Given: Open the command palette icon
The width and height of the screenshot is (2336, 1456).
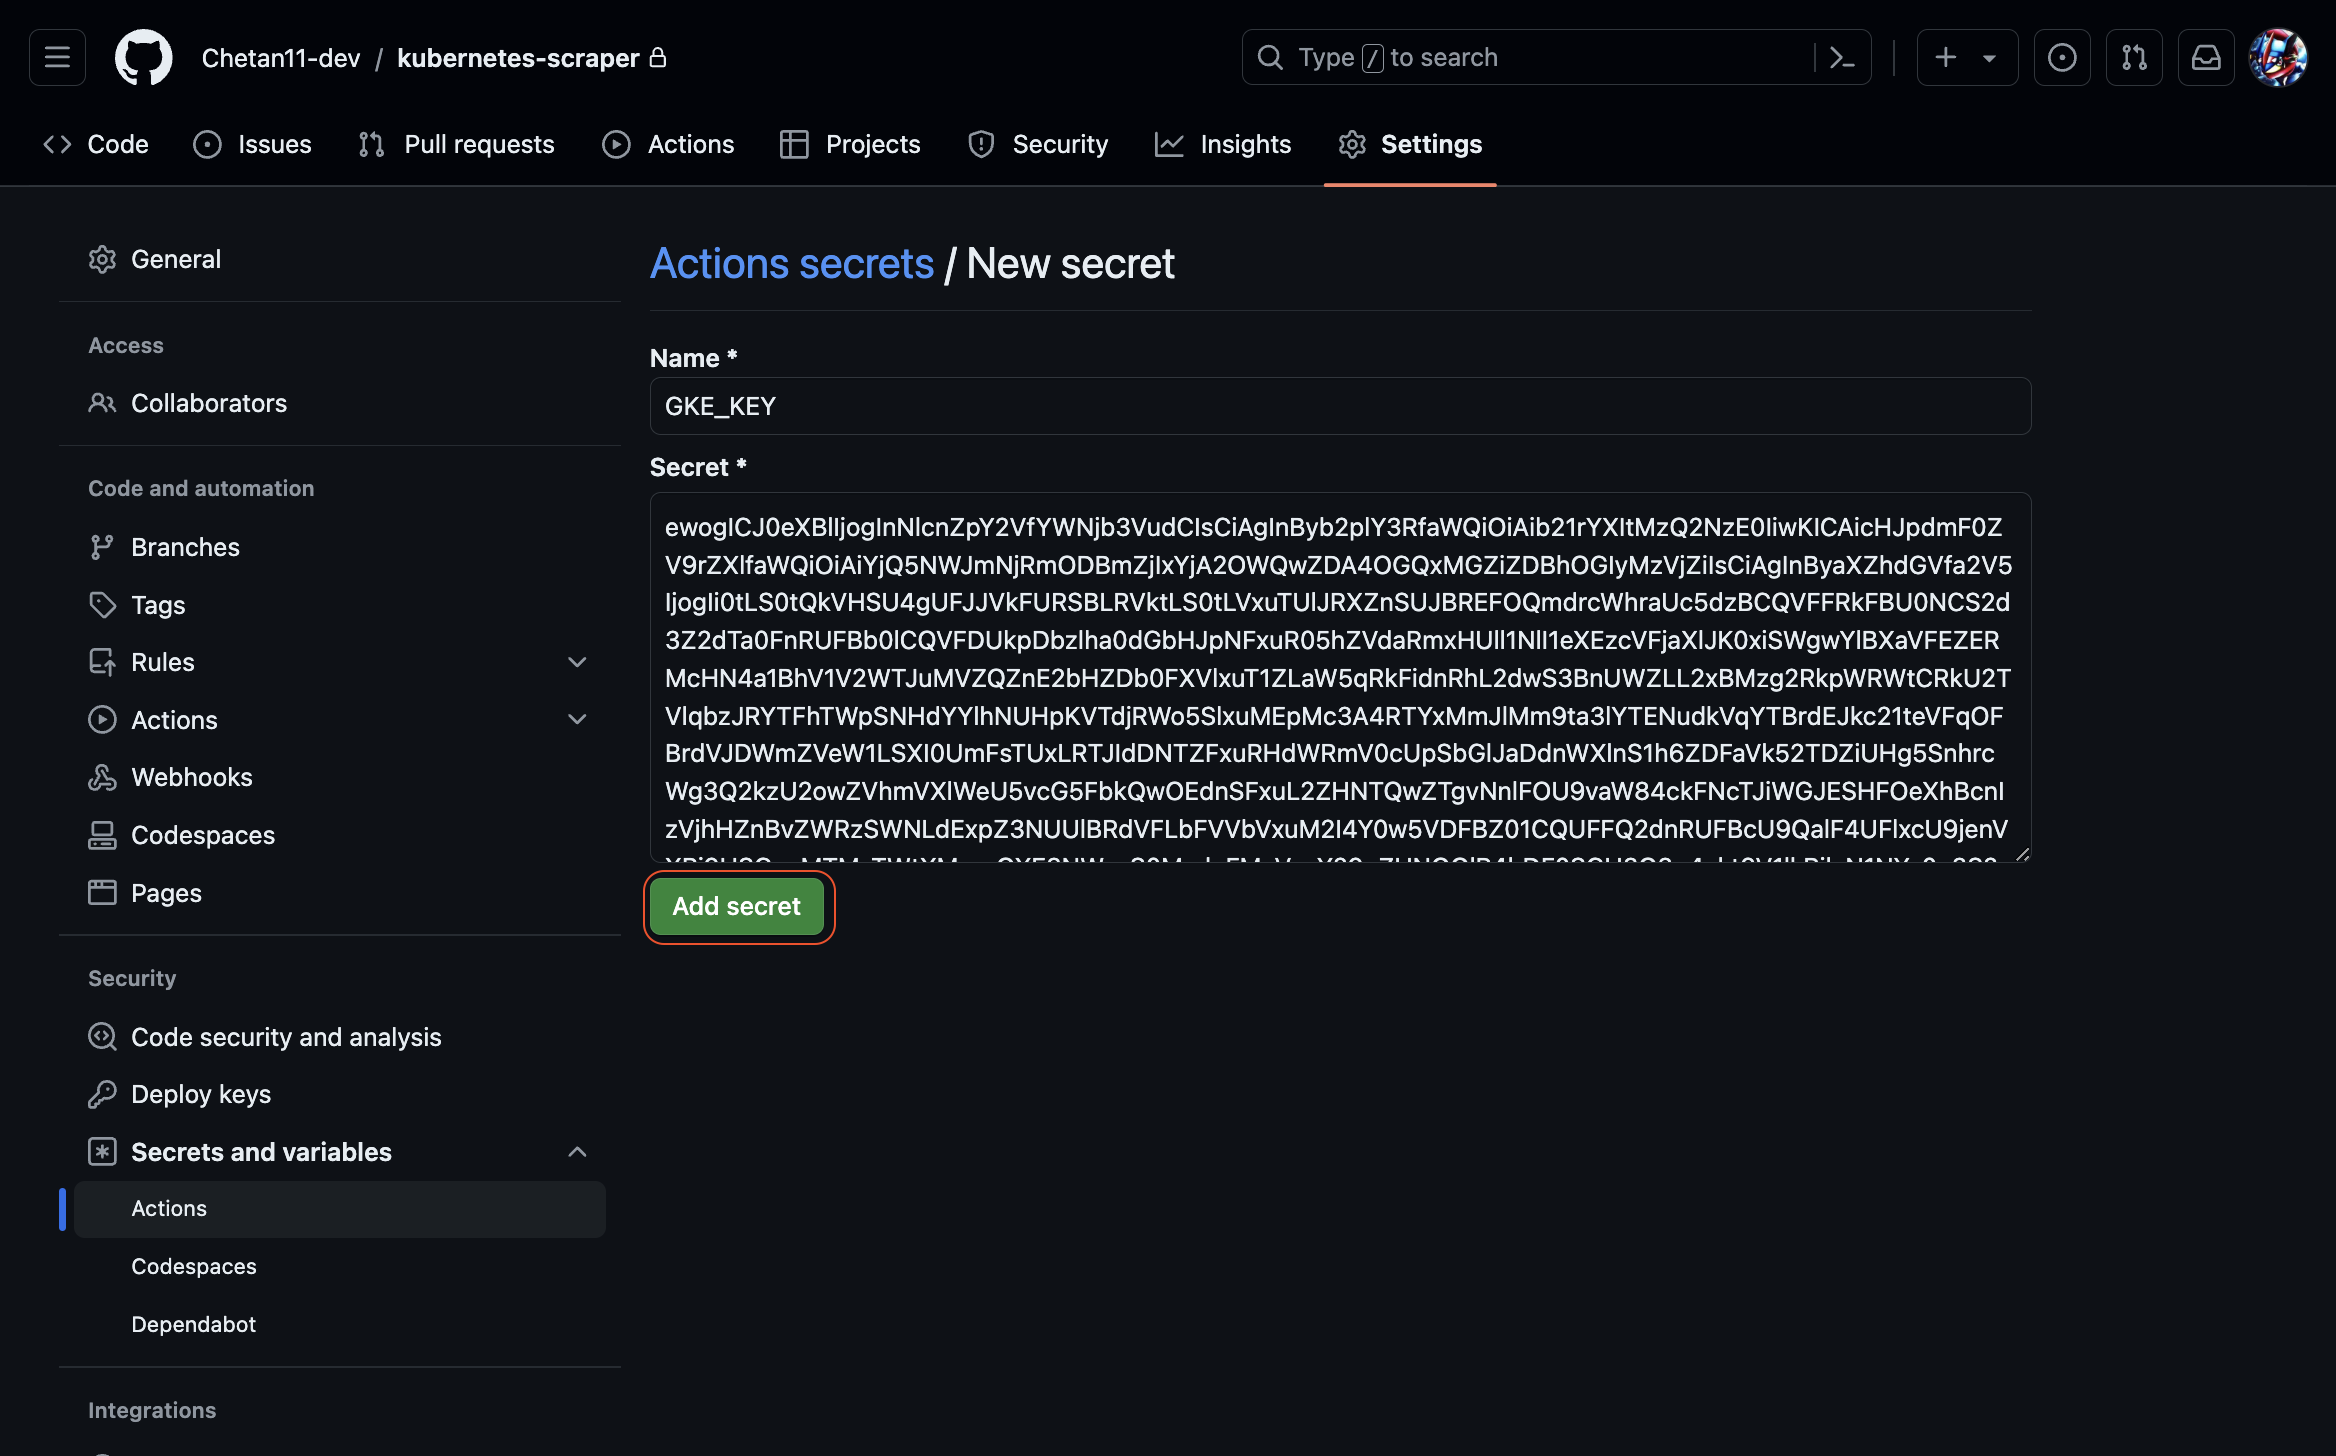Looking at the screenshot, I should 1842,57.
